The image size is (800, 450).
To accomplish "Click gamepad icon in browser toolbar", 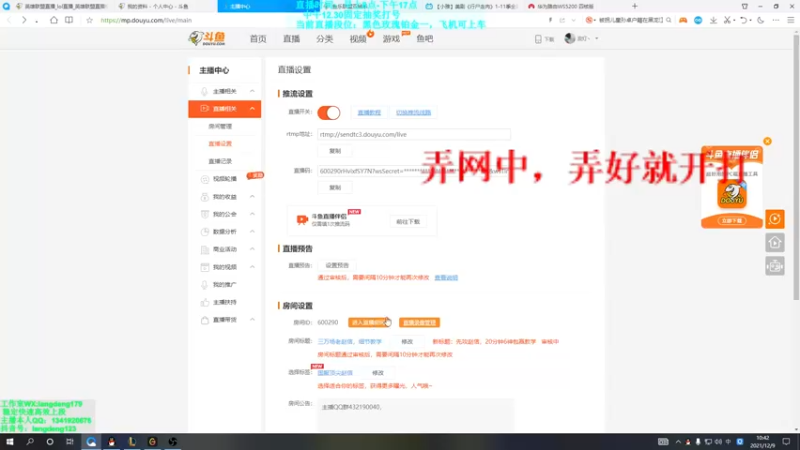I will (683, 20).
